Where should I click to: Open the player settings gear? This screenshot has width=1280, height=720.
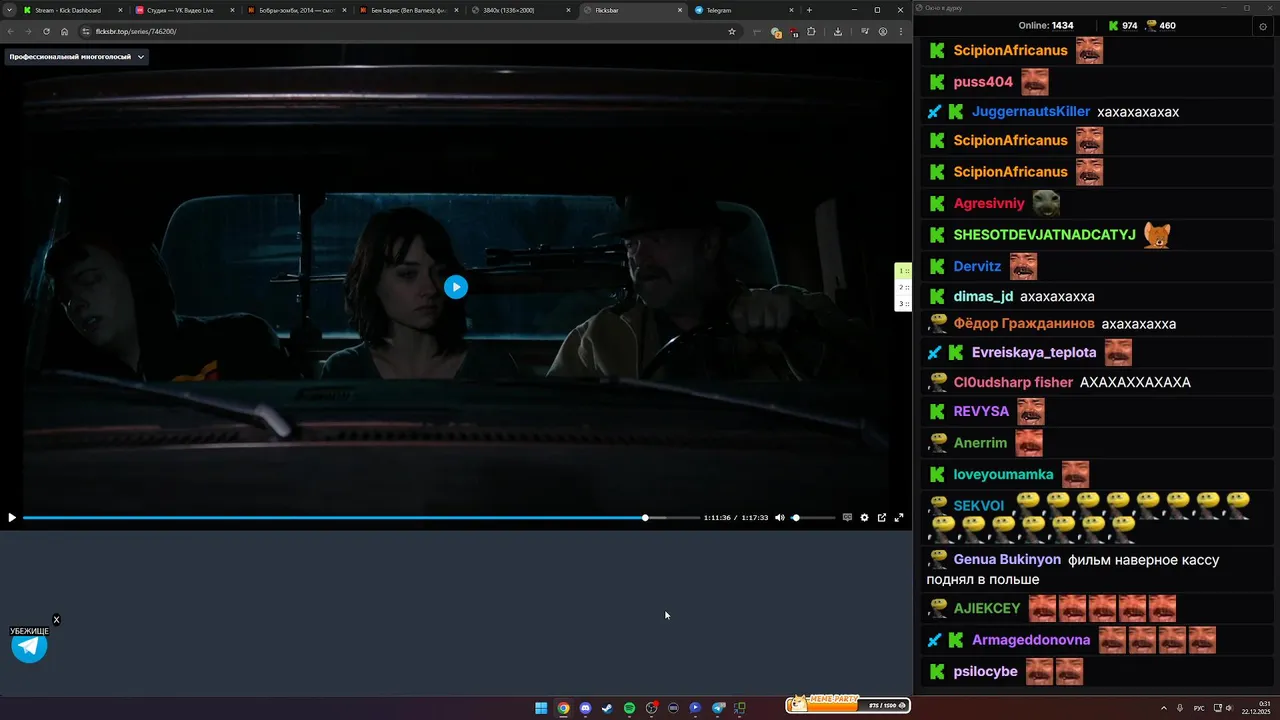pyautogui.click(x=864, y=518)
